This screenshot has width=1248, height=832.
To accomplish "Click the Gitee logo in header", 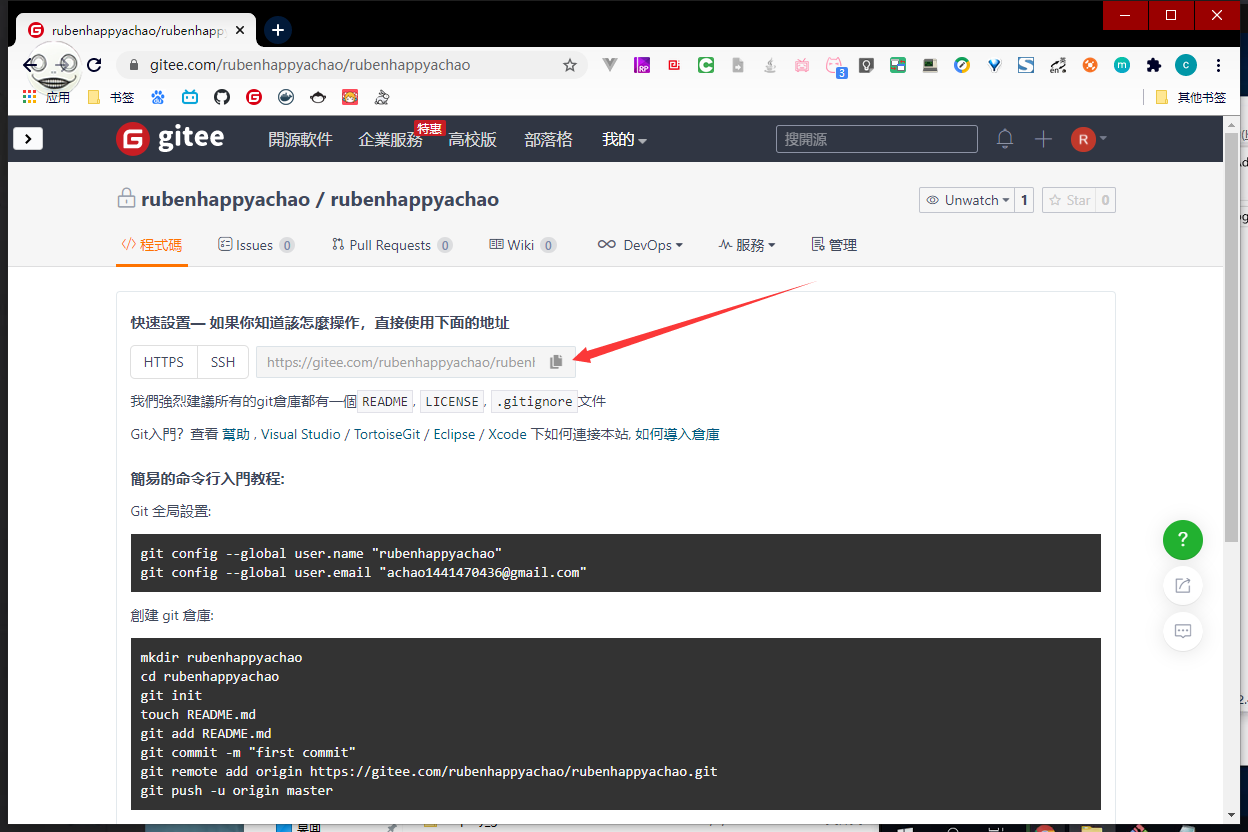I will (x=170, y=139).
